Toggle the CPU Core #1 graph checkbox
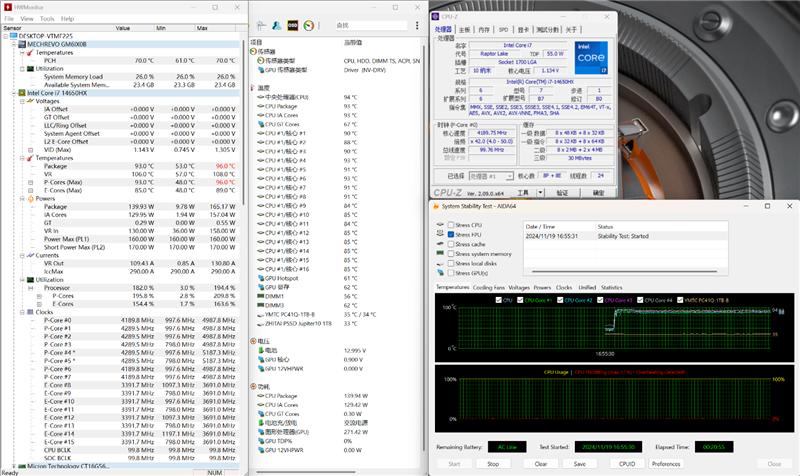The image size is (800, 476). point(520,300)
